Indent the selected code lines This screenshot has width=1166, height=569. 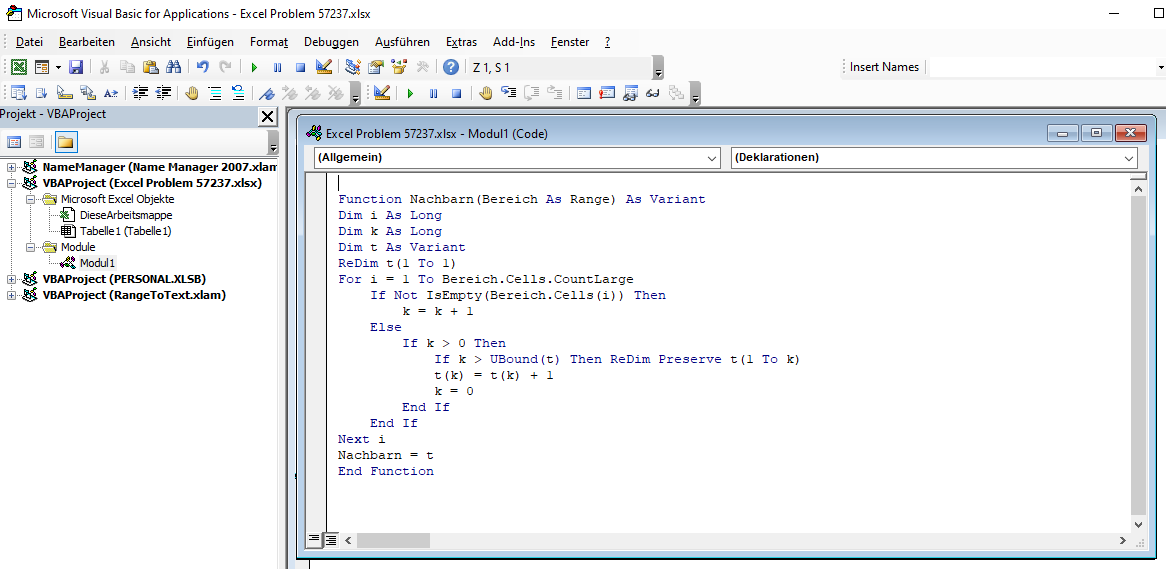coord(140,94)
